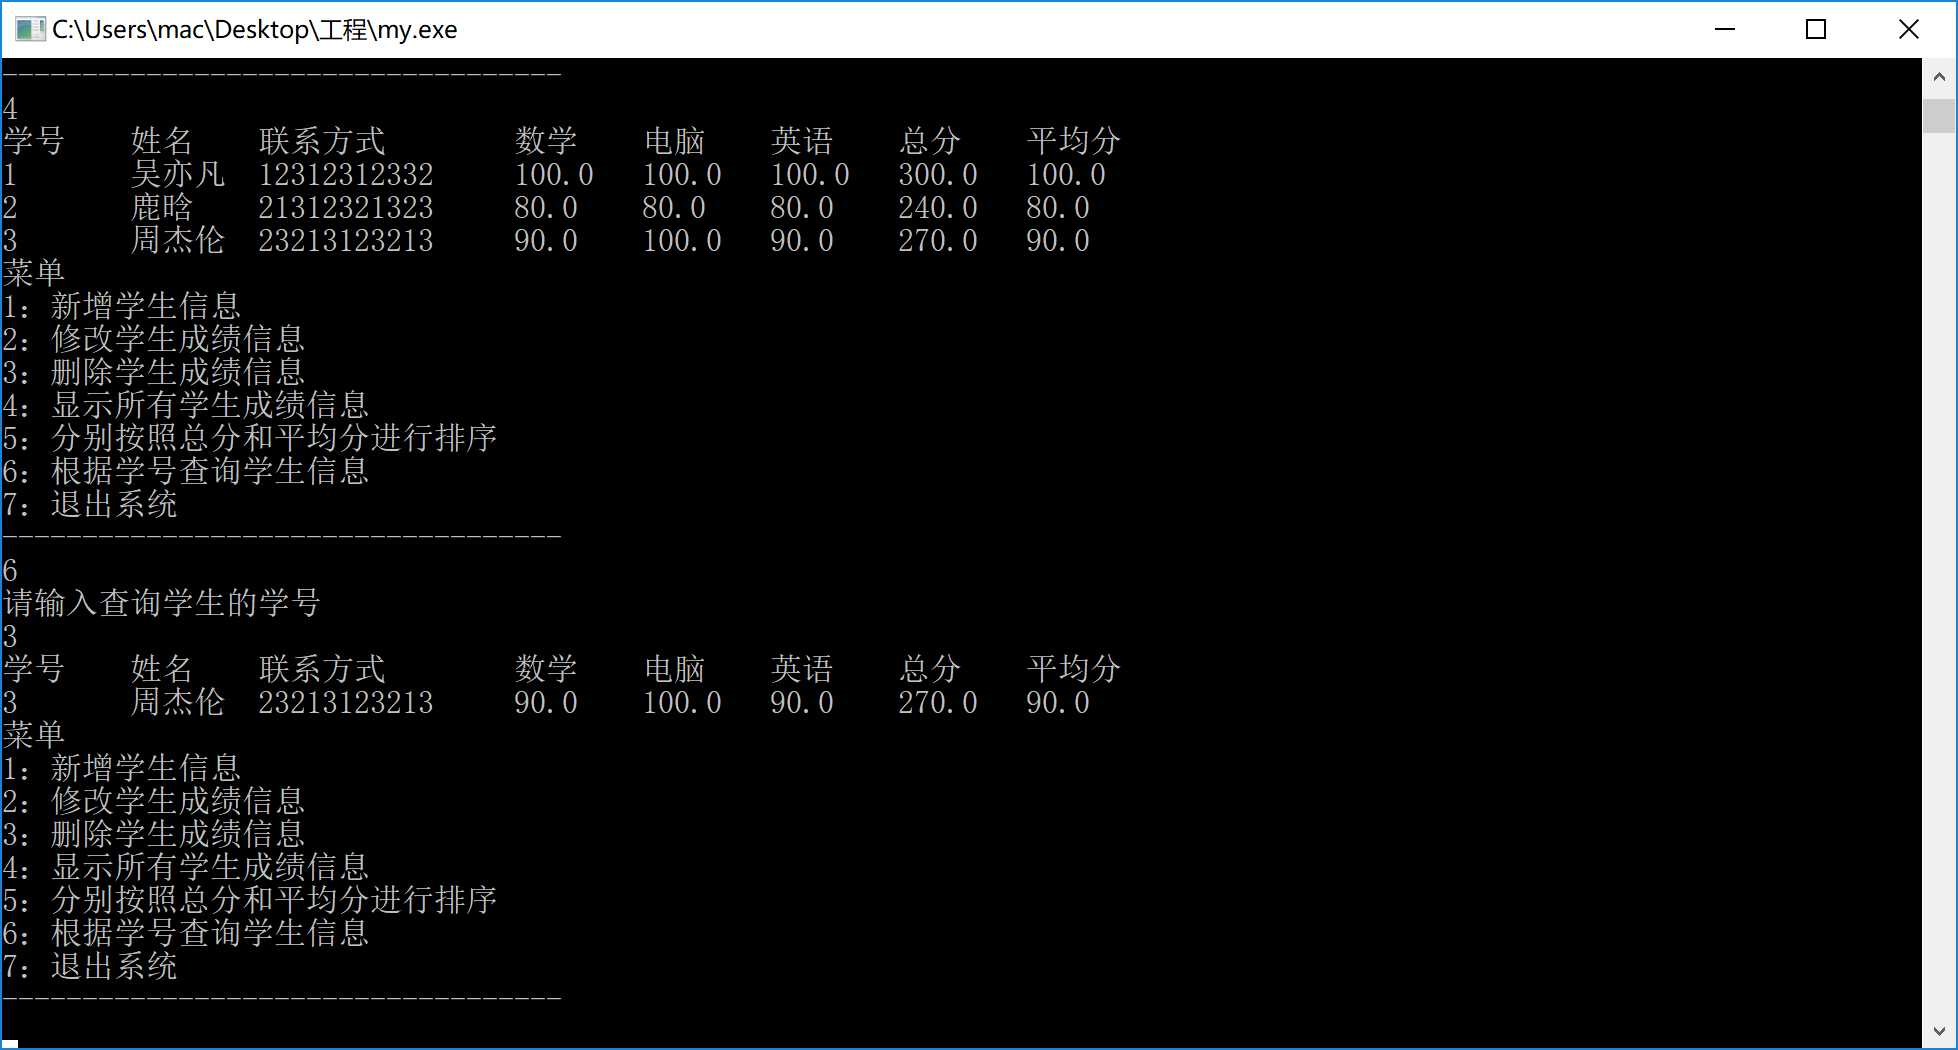Click the console app icon in title bar

[x=30, y=29]
